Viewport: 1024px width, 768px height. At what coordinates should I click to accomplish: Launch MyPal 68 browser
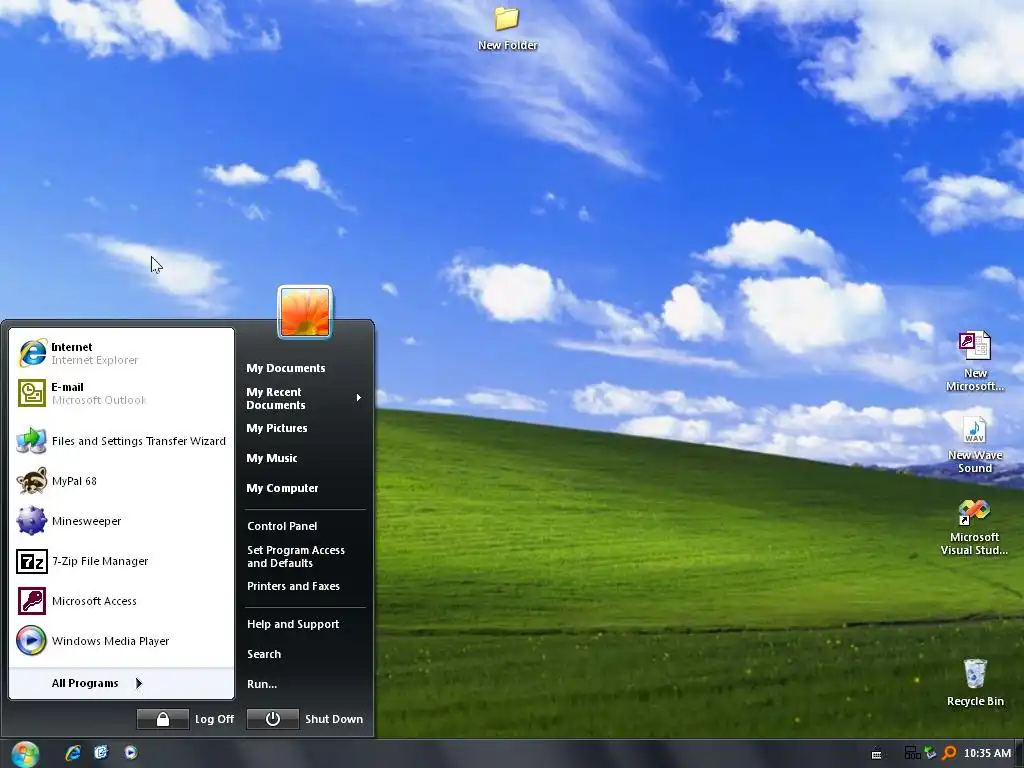(121, 481)
